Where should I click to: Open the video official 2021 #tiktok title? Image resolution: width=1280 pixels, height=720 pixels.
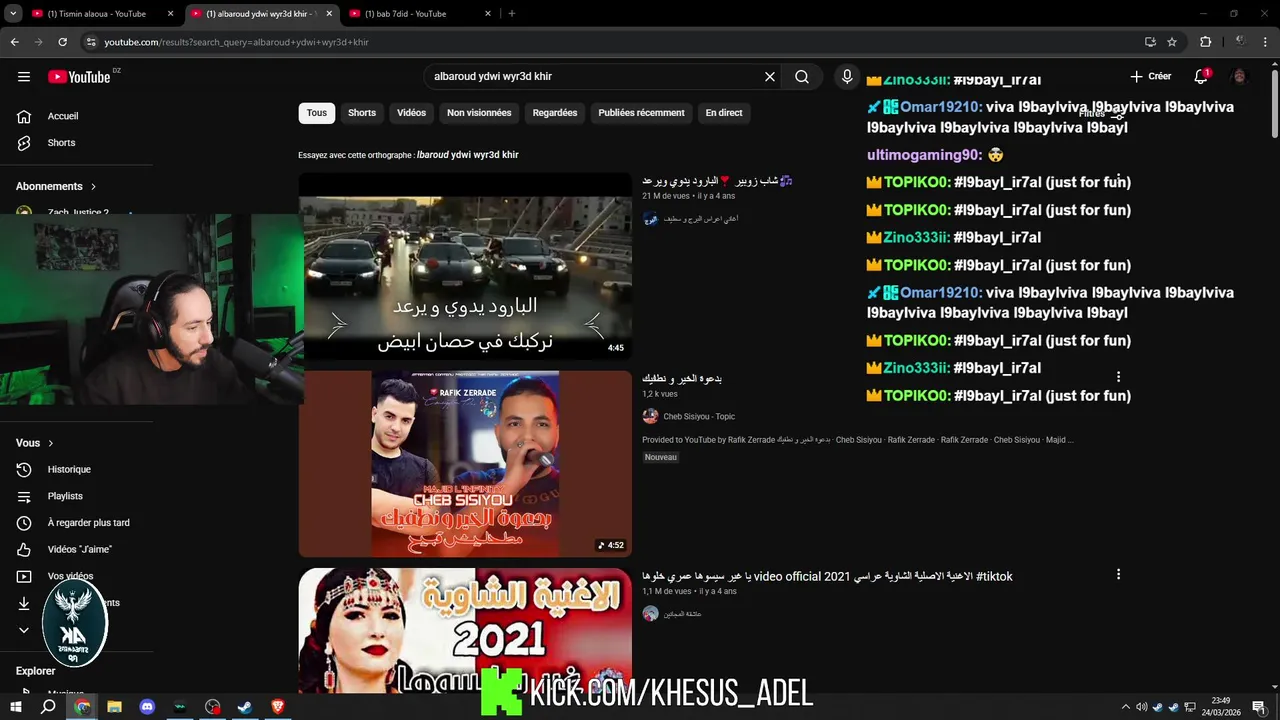click(x=827, y=576)
